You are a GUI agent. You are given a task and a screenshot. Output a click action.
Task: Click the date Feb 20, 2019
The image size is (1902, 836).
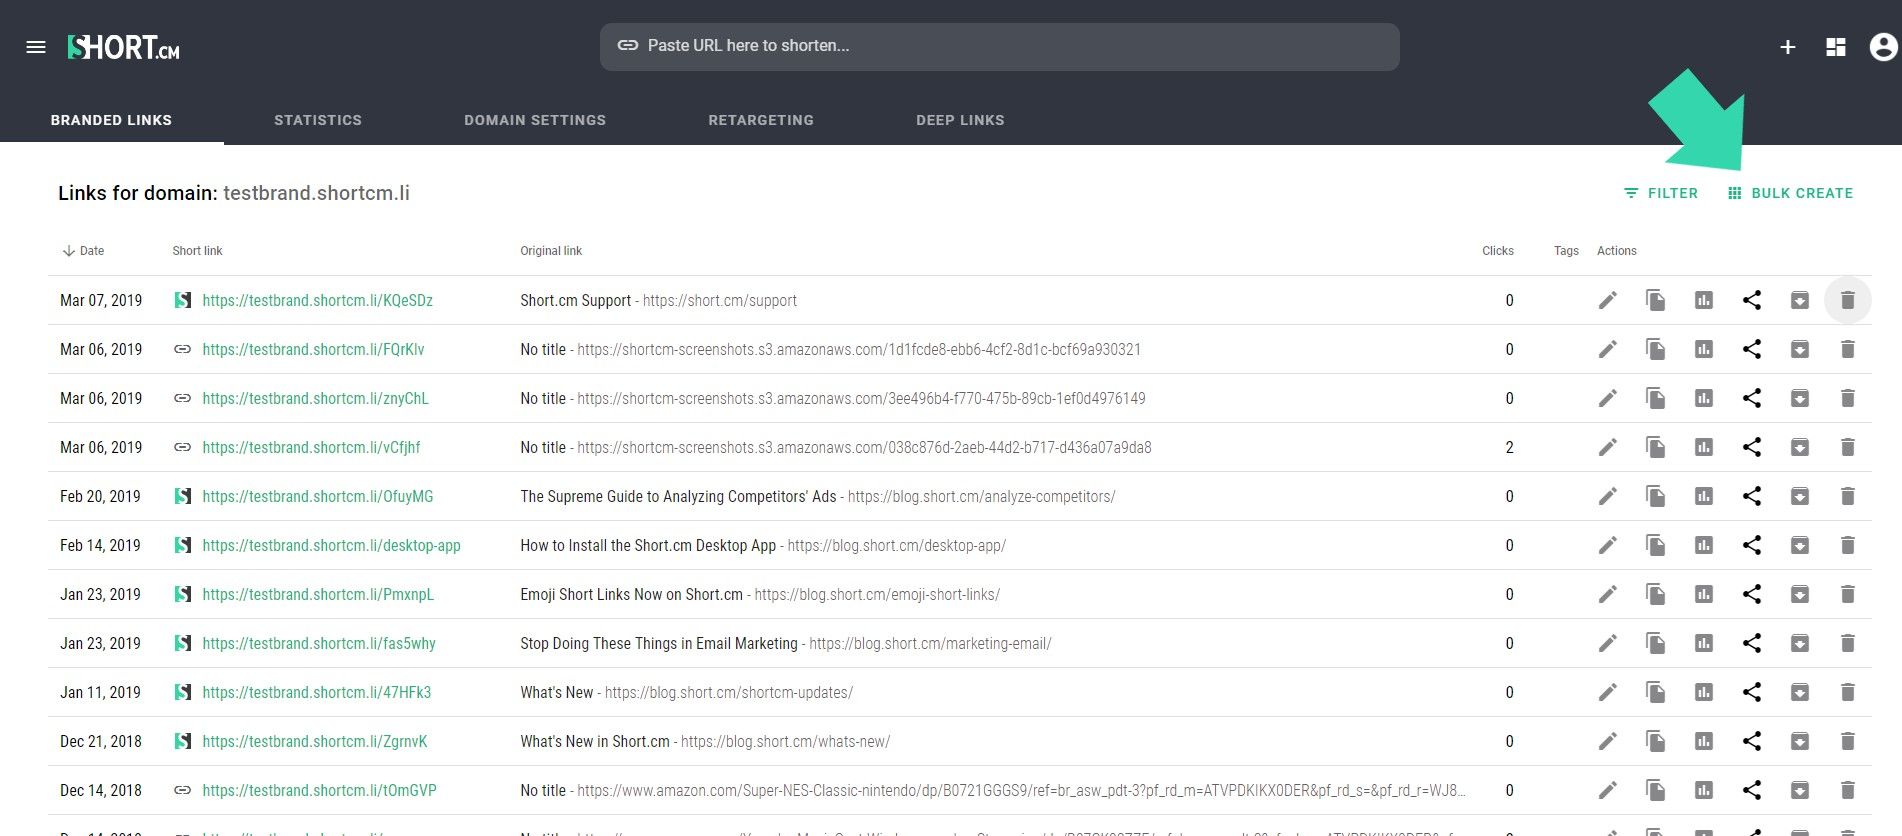(x=100, y=496)
